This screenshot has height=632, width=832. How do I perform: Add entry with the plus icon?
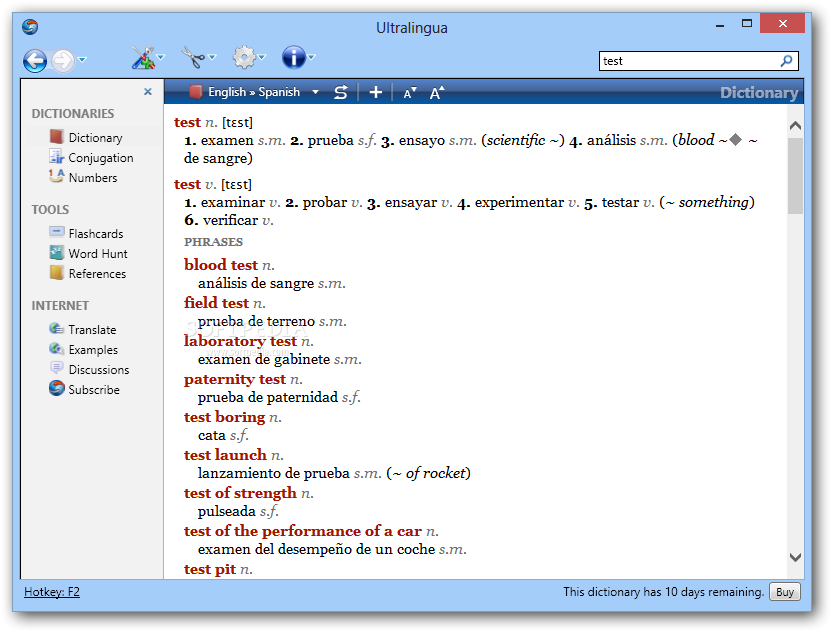(x=376, y=92)
